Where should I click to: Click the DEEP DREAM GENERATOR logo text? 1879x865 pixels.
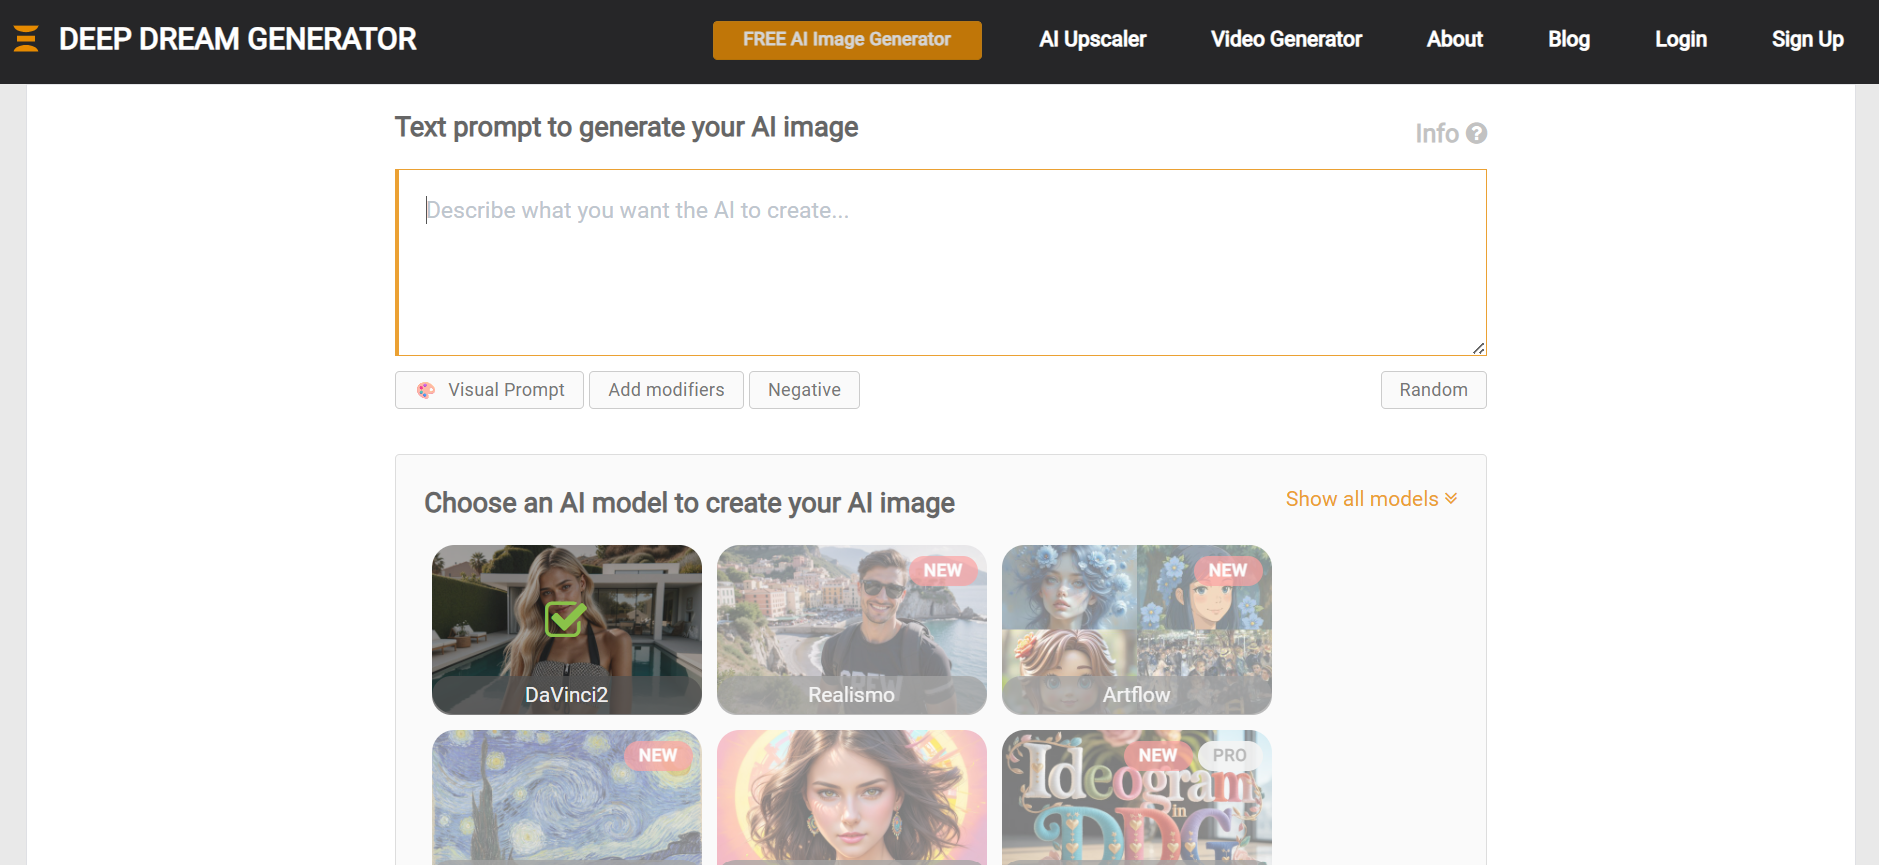point(238,39)
